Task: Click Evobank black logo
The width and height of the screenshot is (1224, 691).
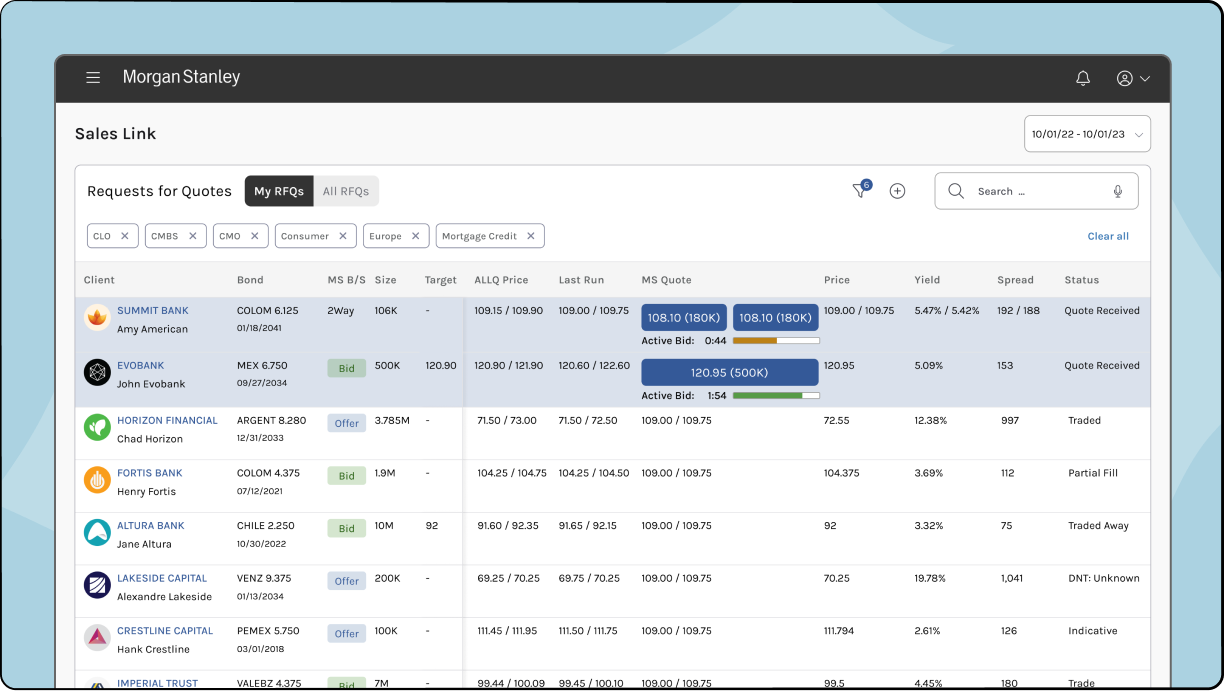Action: tap(97, 373)
